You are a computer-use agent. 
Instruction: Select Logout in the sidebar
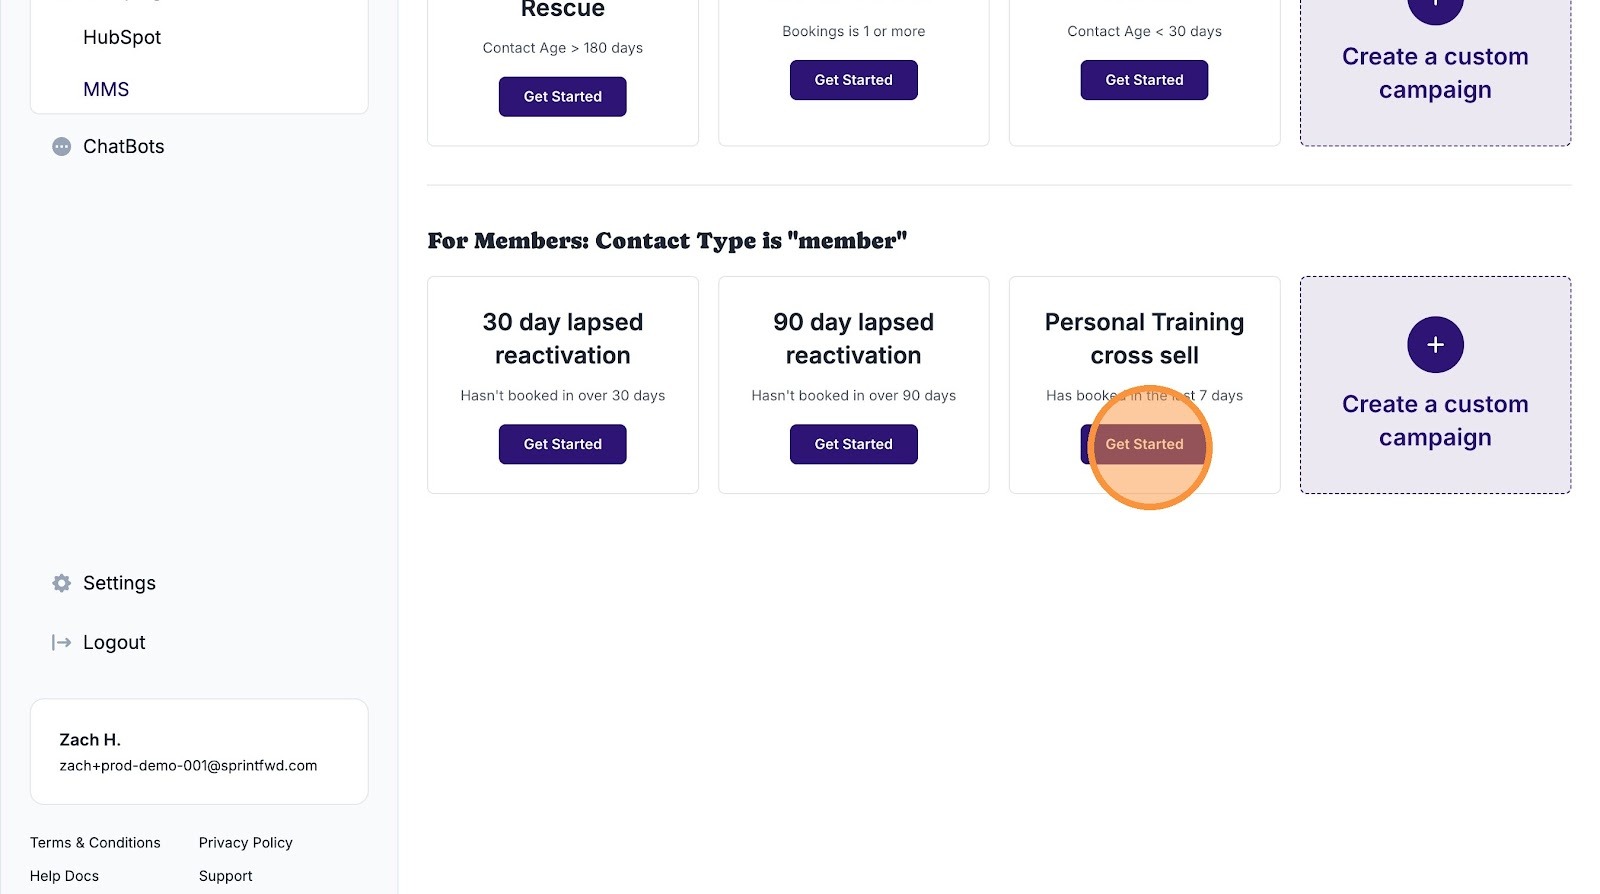pyautogui.click(x=114, y=642)
